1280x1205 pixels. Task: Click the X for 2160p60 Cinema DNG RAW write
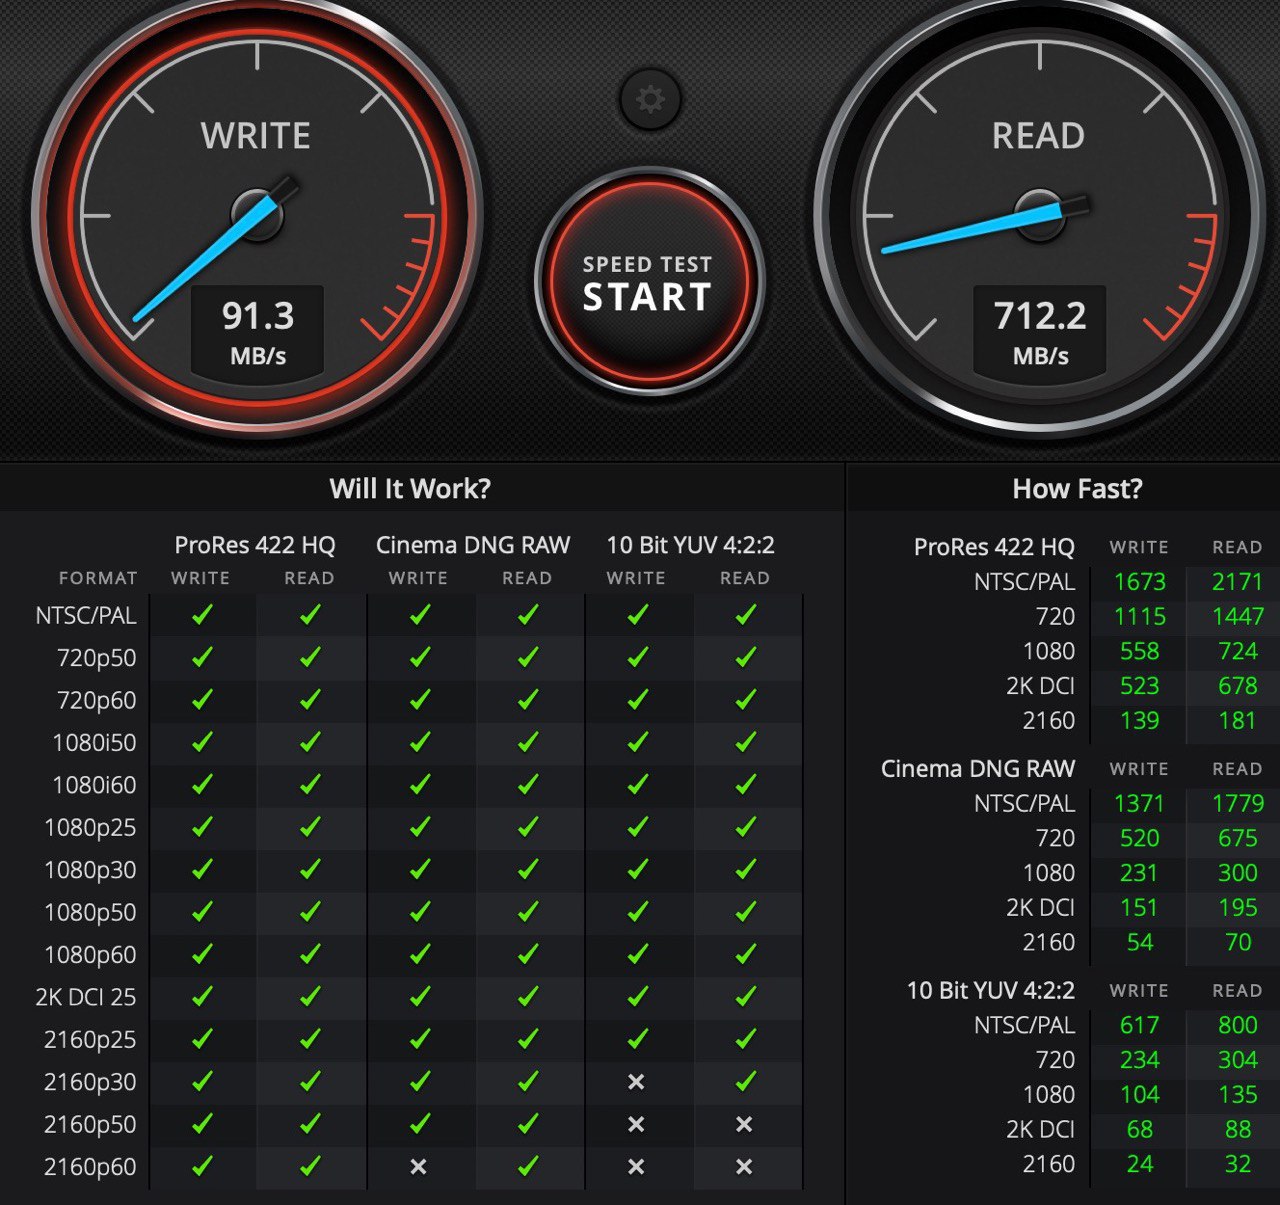click(418, 1166)
